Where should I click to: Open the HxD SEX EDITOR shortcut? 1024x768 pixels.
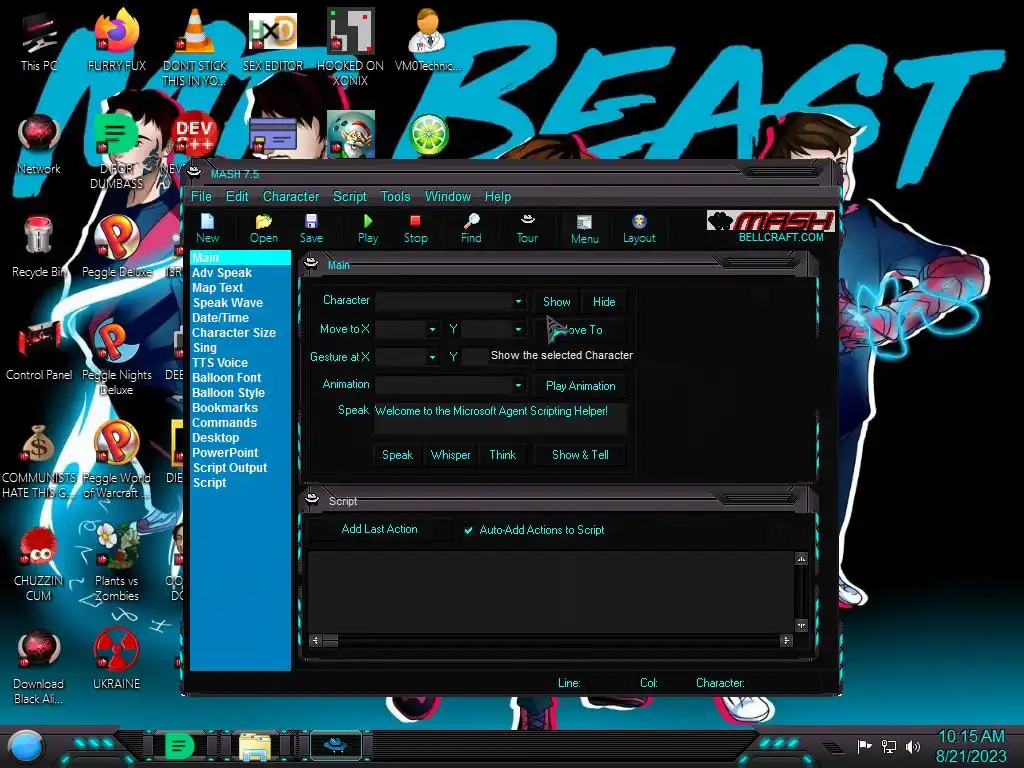[x=273, y=41]
